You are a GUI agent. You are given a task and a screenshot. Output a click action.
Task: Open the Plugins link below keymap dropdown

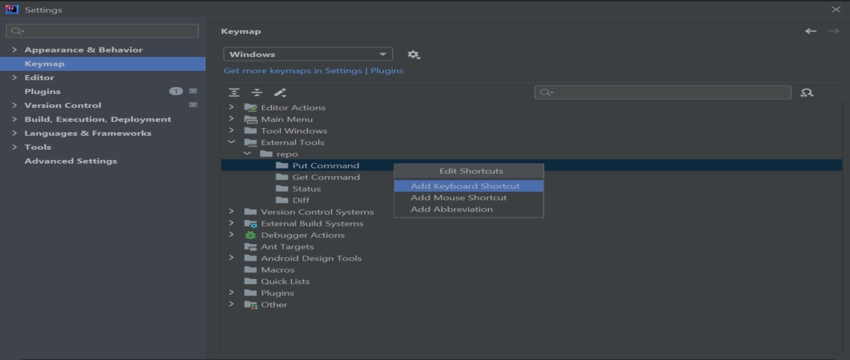pos(387,71)
